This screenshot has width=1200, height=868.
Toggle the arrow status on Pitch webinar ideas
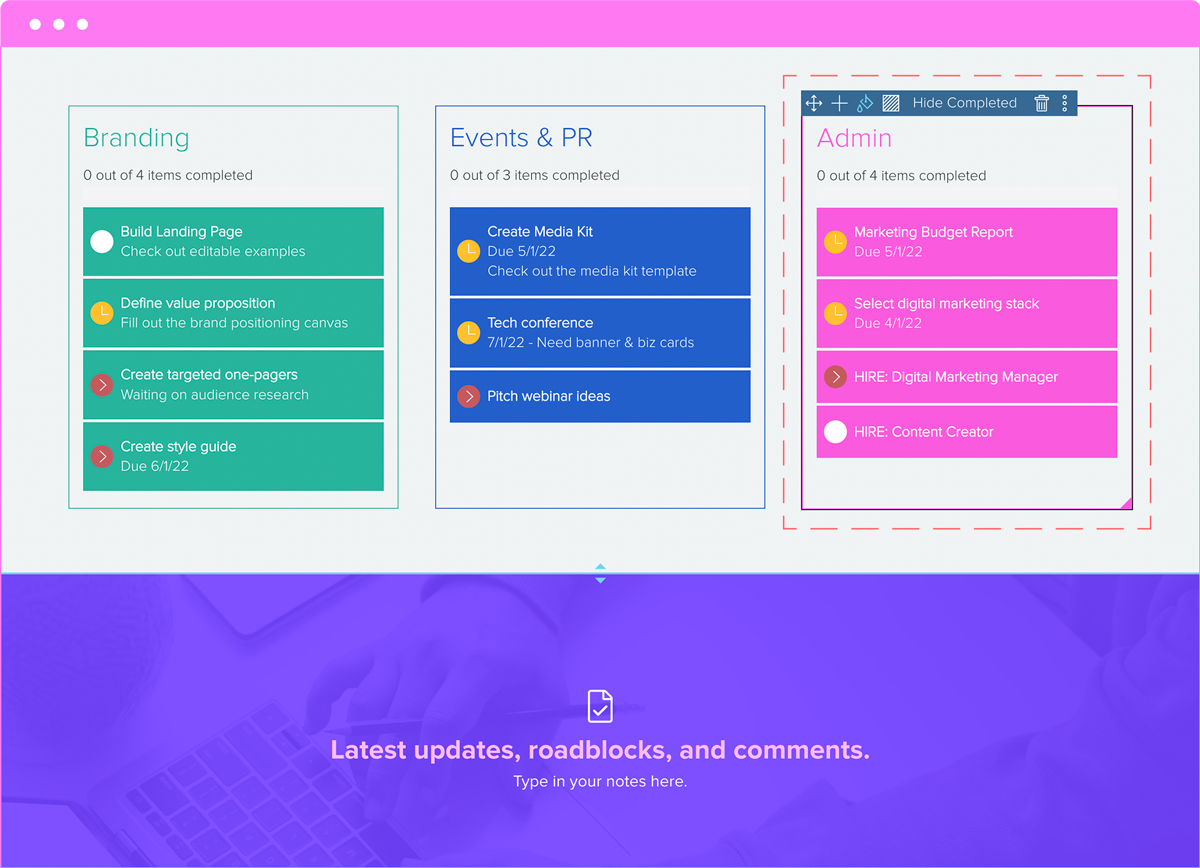point(468,396)
